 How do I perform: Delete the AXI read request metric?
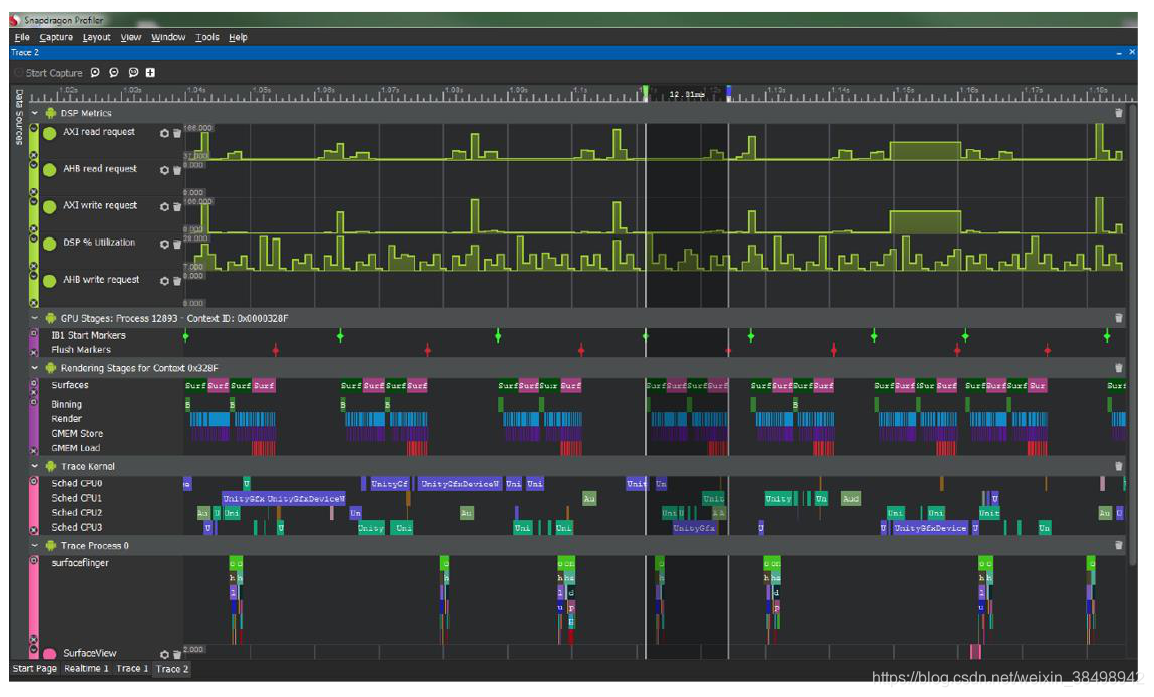(x=177, y=133)
